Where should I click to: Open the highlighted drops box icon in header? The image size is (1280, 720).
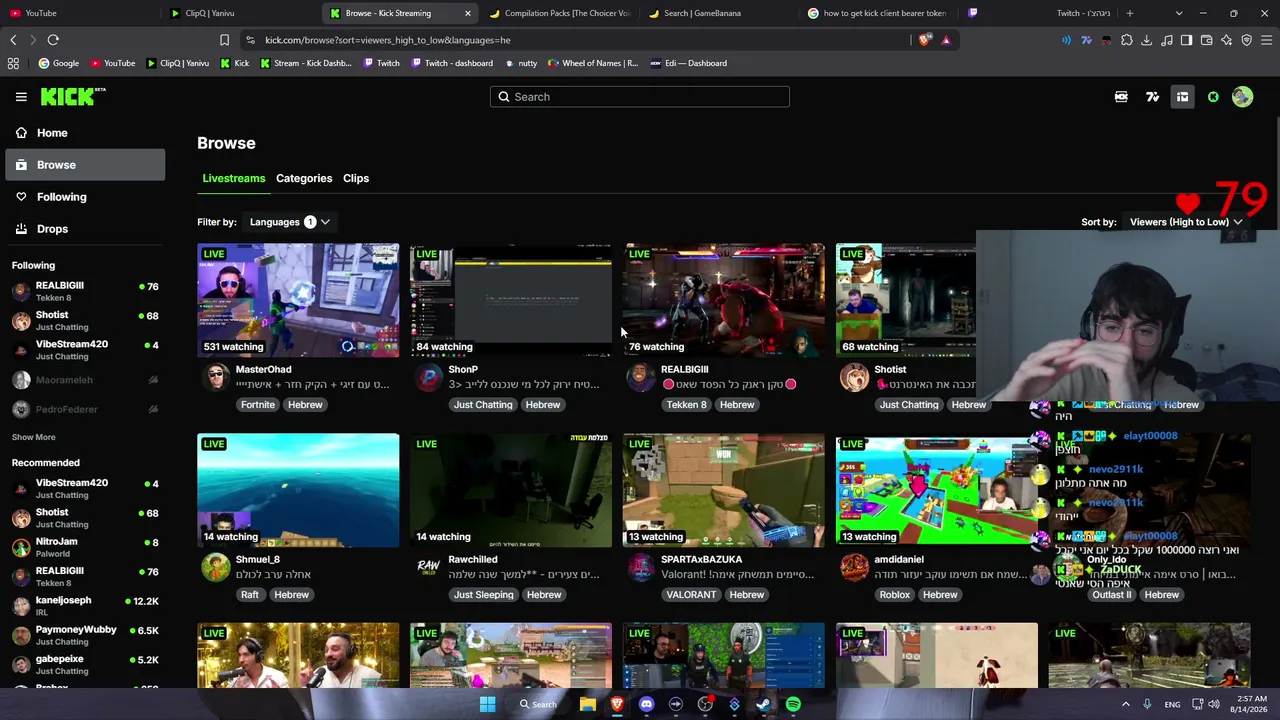[1182, 97]
